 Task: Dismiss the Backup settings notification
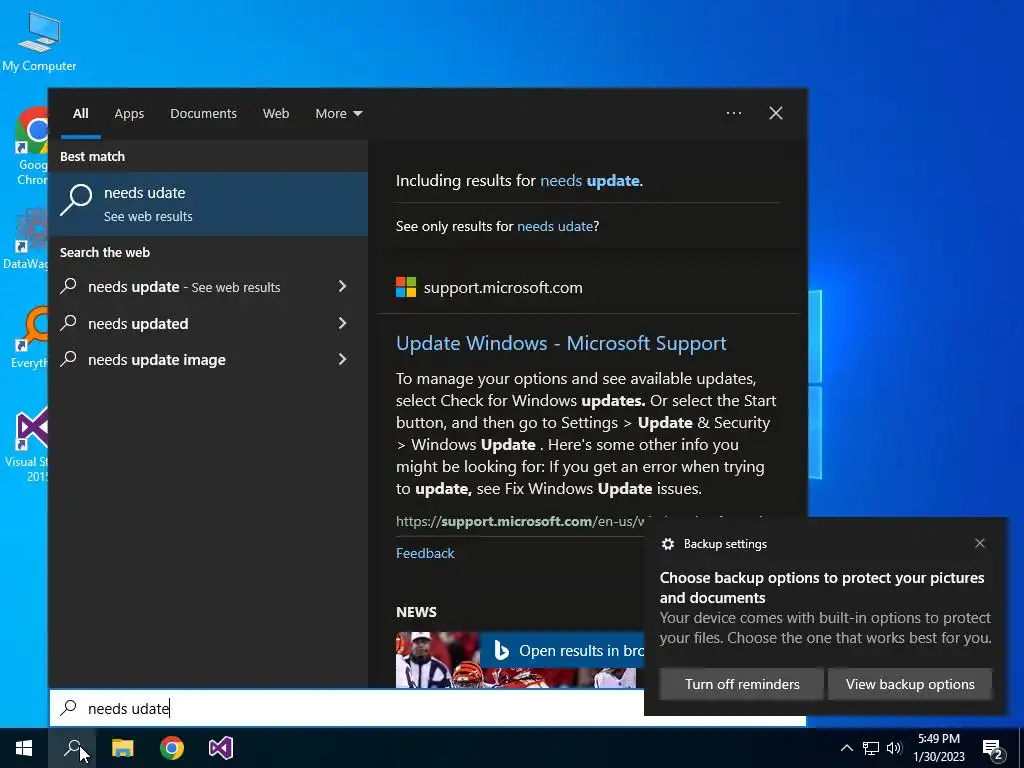coord(980,543)
